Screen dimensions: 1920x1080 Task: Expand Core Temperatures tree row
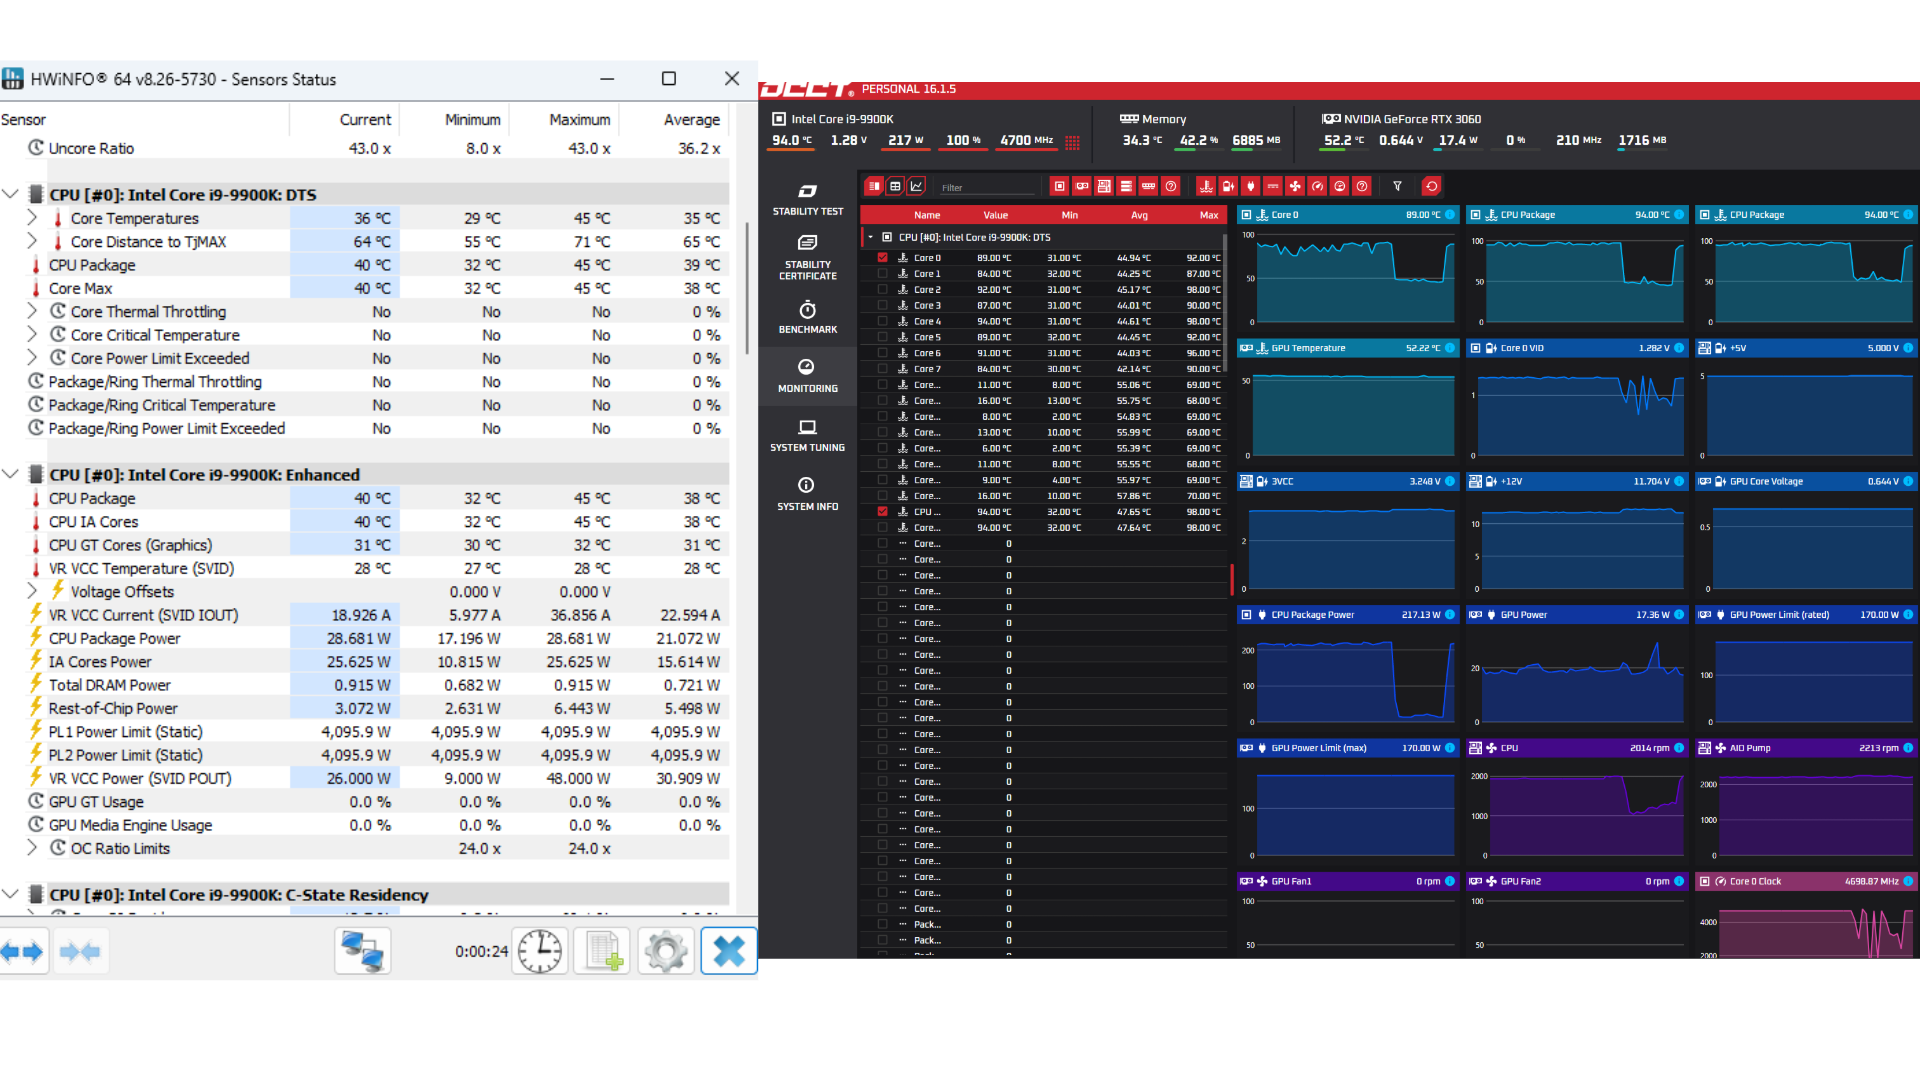[32, 218]
